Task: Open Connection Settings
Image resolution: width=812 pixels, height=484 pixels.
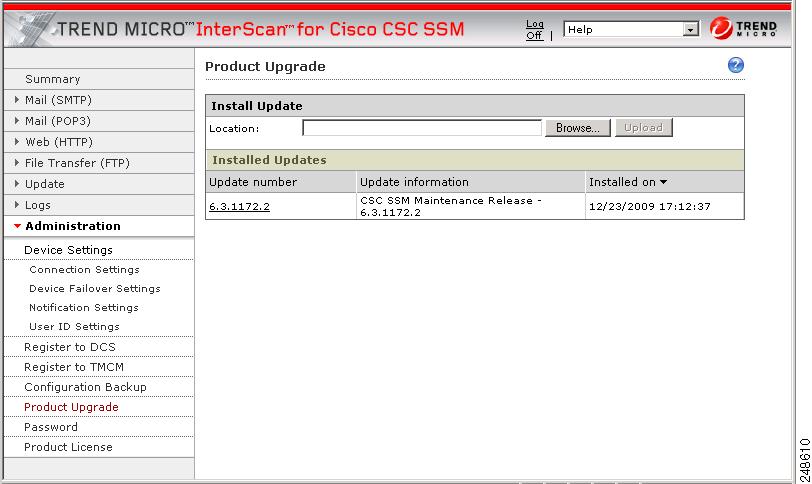Action: tap(84, 269)
